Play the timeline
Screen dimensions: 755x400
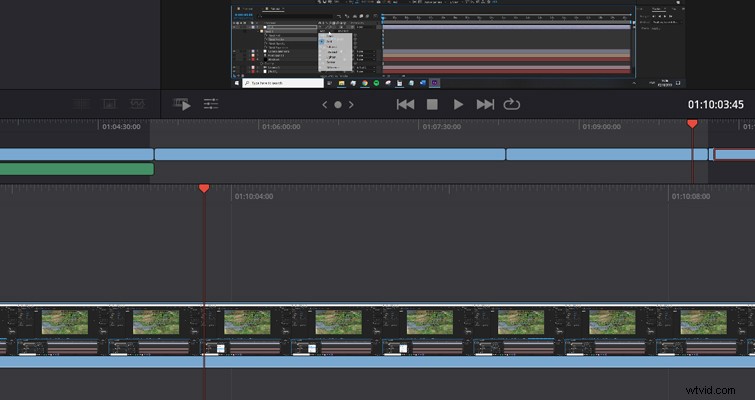tap(458, 104)
